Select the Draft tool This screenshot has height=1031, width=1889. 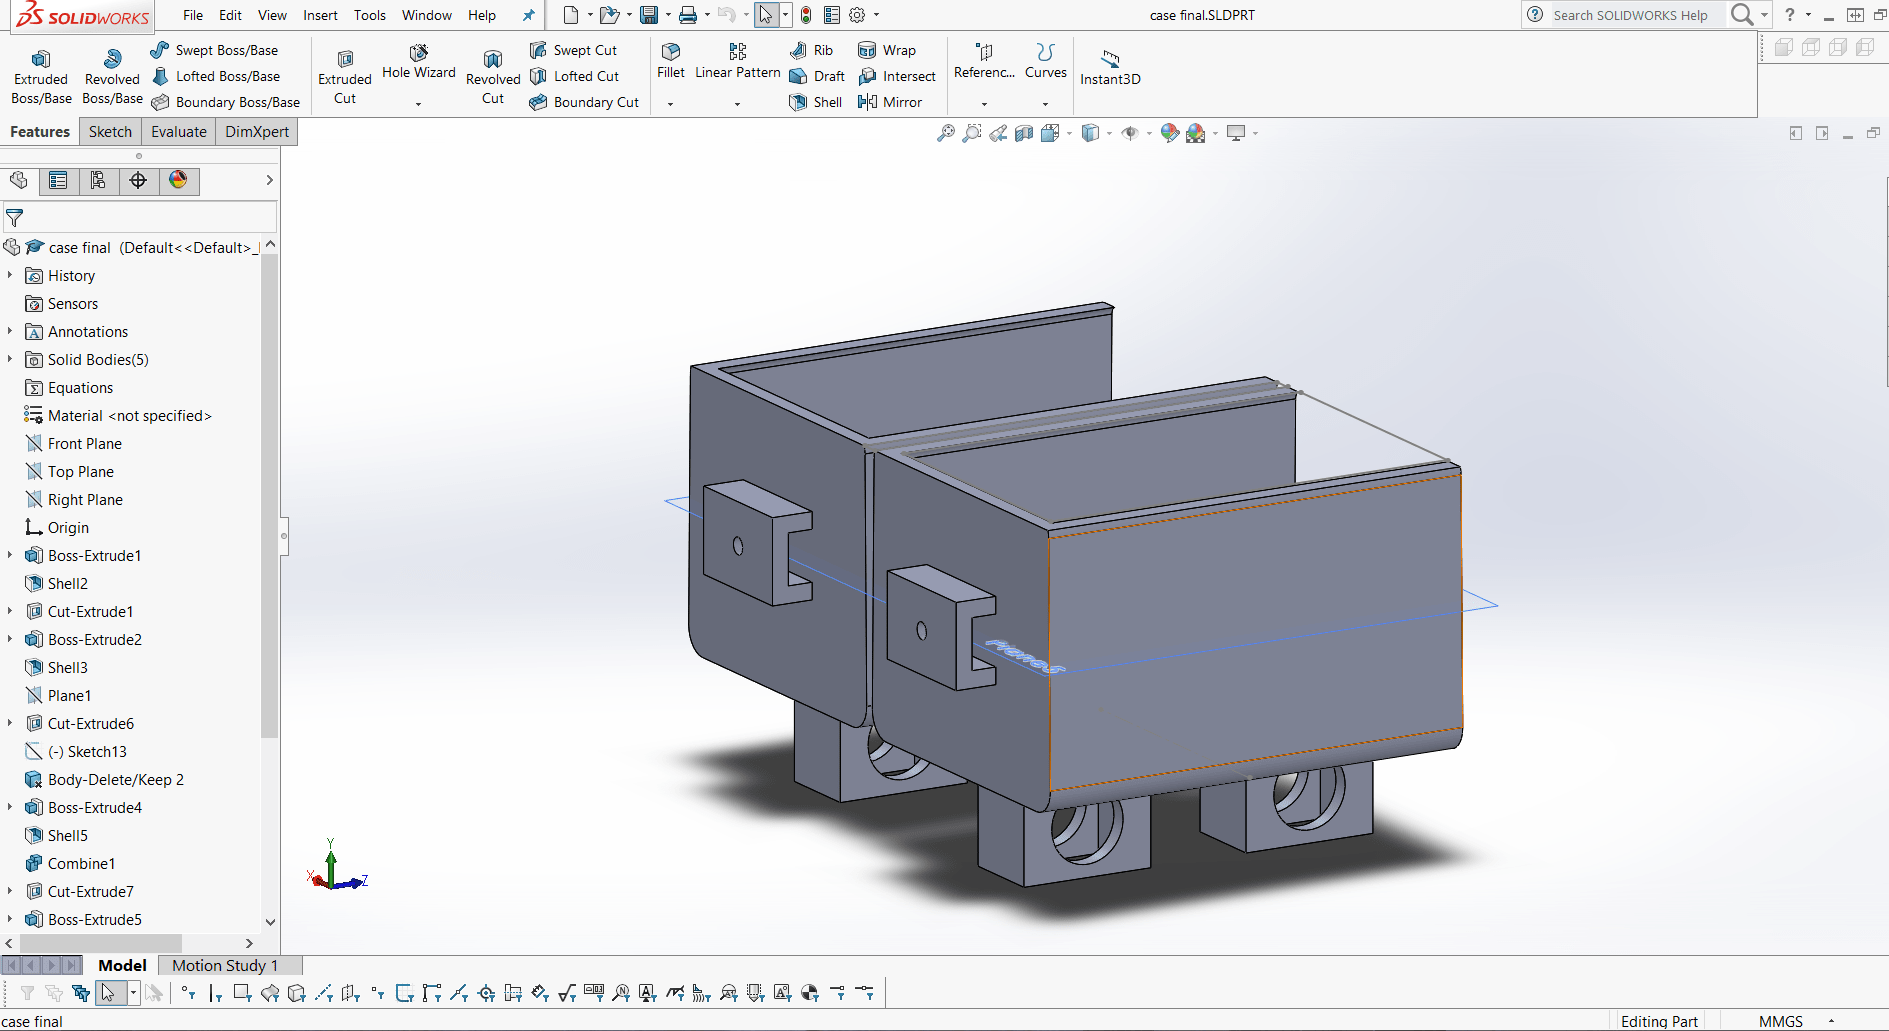[817, 76]
